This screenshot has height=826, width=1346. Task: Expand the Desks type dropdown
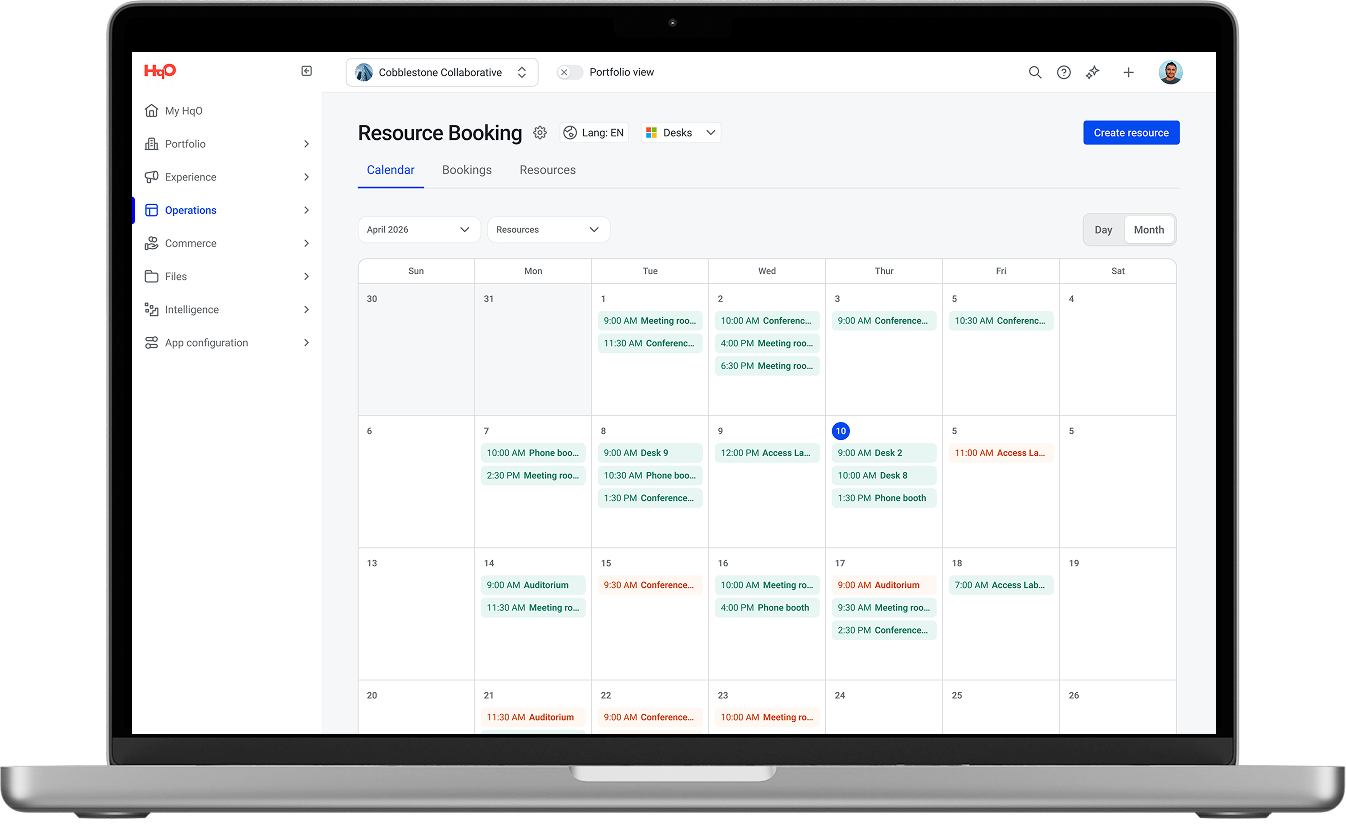681,133
